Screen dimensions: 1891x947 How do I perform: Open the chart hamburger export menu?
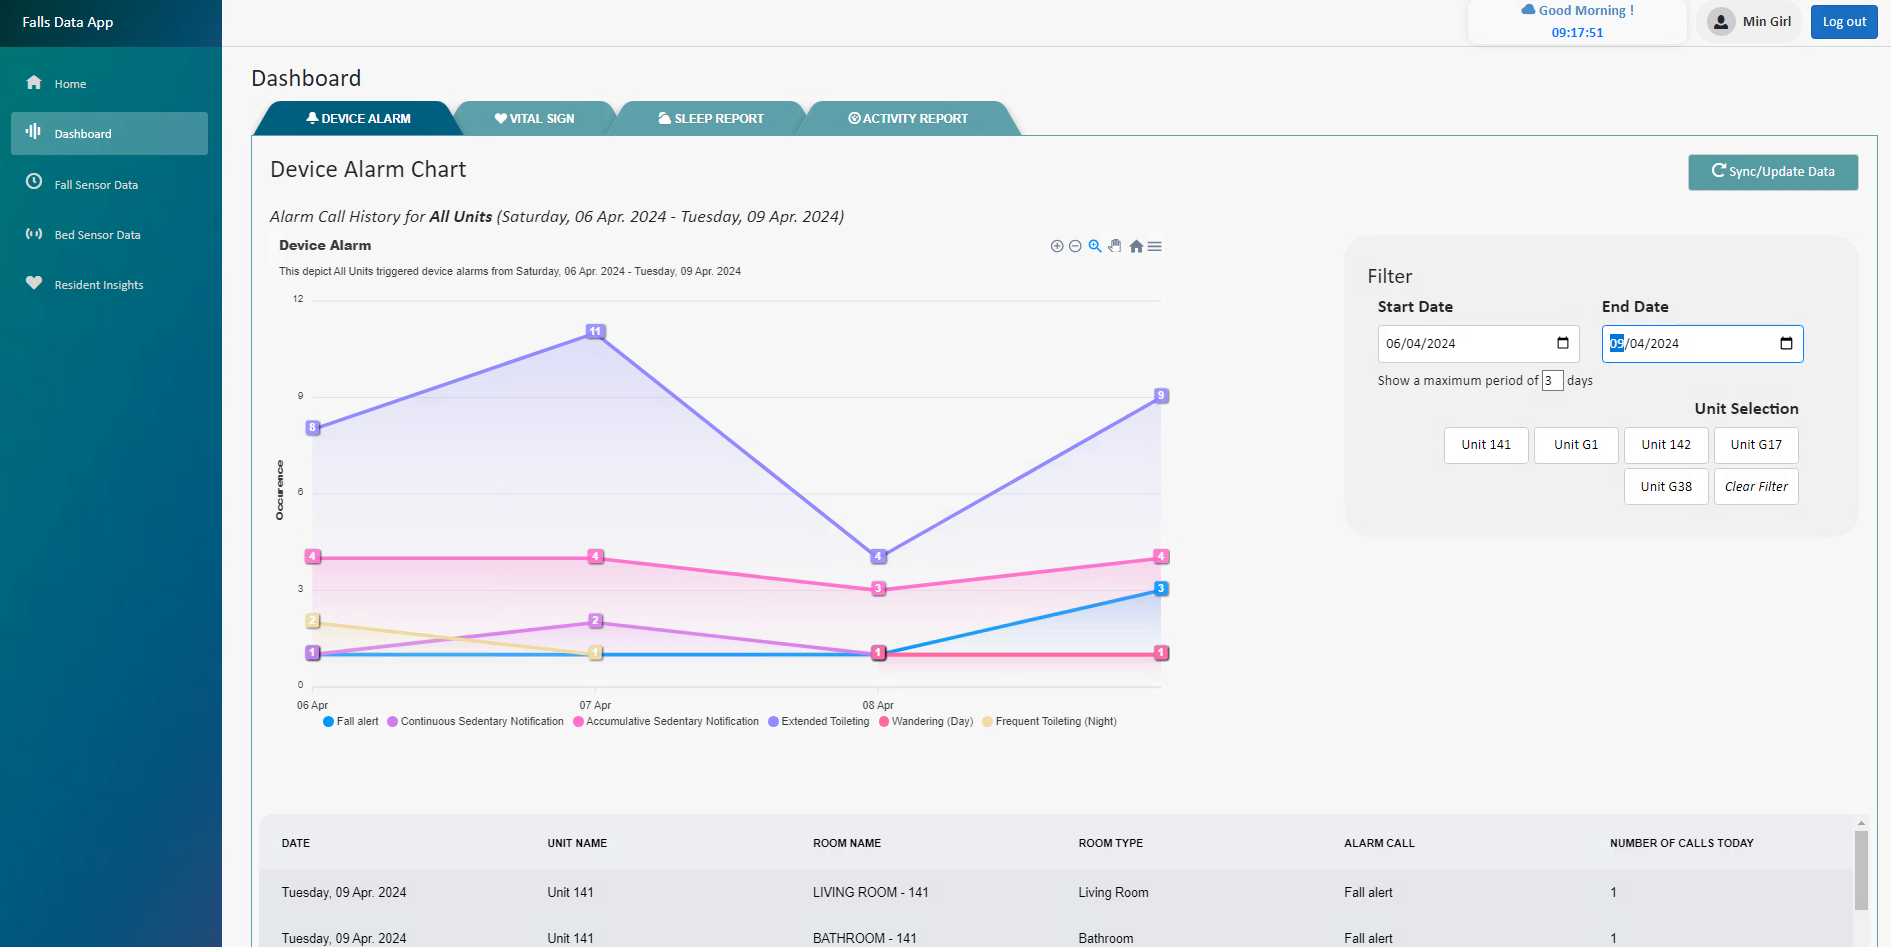pyautogui.click(x=1155, y=246)
